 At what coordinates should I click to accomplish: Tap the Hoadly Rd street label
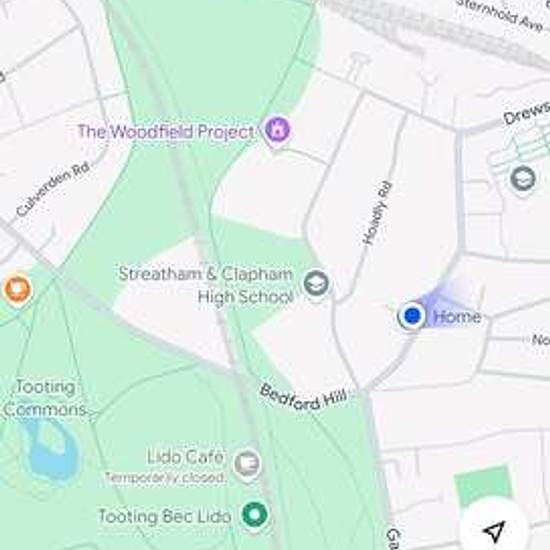click(x=377, y=213)
